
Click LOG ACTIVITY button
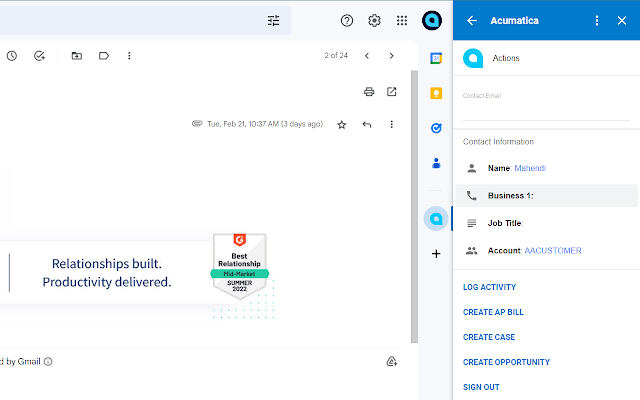489,287
